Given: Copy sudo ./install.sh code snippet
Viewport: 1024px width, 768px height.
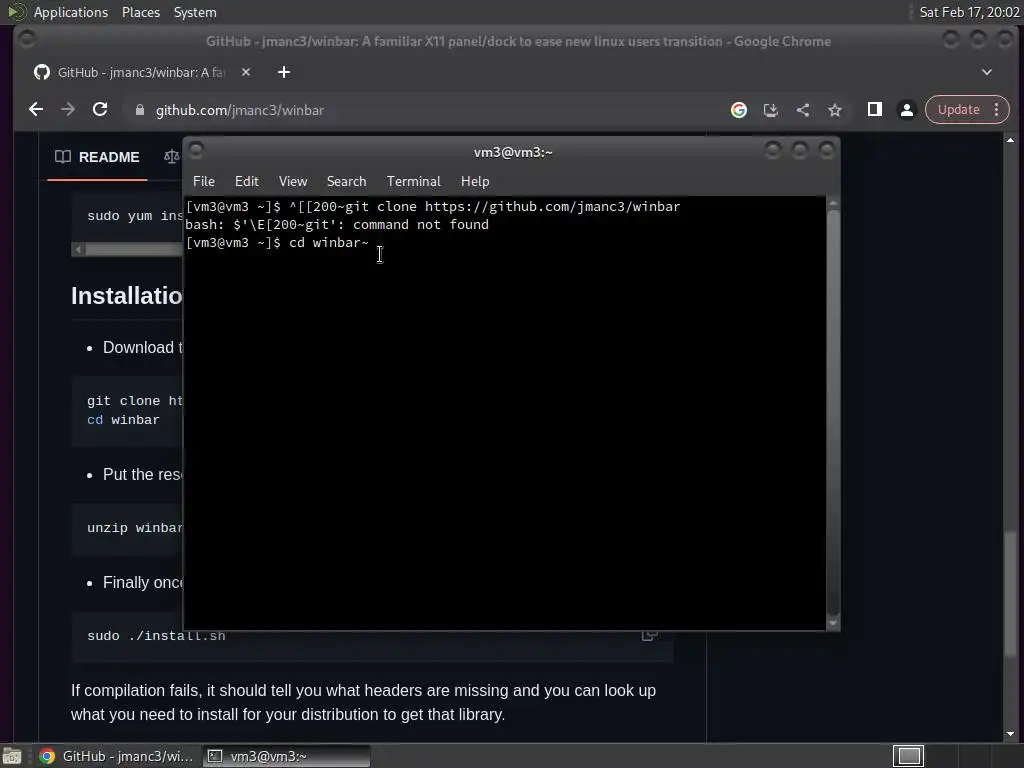Looking at the screenshot, I should click(649, 635).
